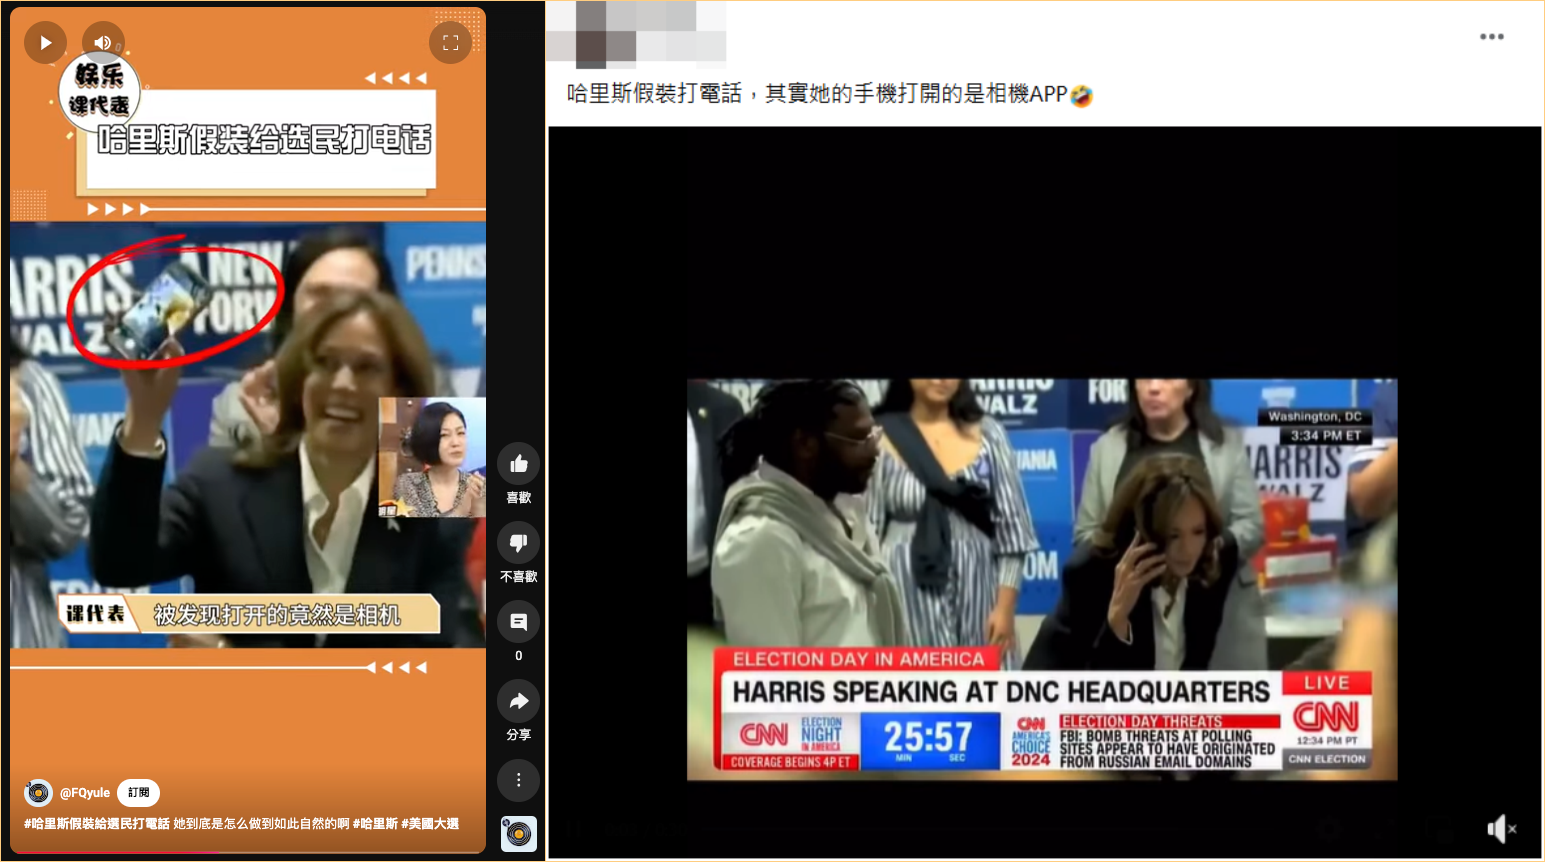Enter fullscreen mode on the Shorts video
Image resolution: width=1545 pixels, height=862 pixels.
pyautogui.click(x=450, y=43)
